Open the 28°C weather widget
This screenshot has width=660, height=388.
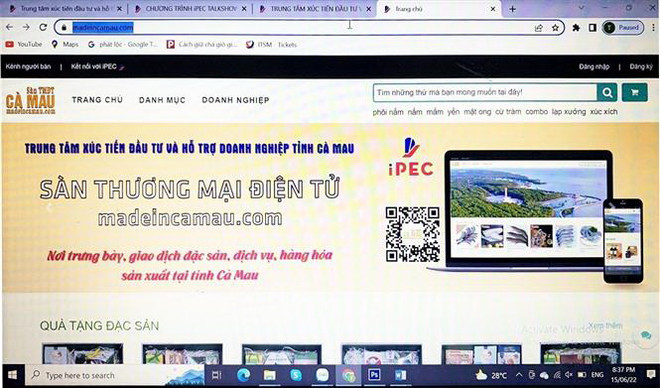491,375
